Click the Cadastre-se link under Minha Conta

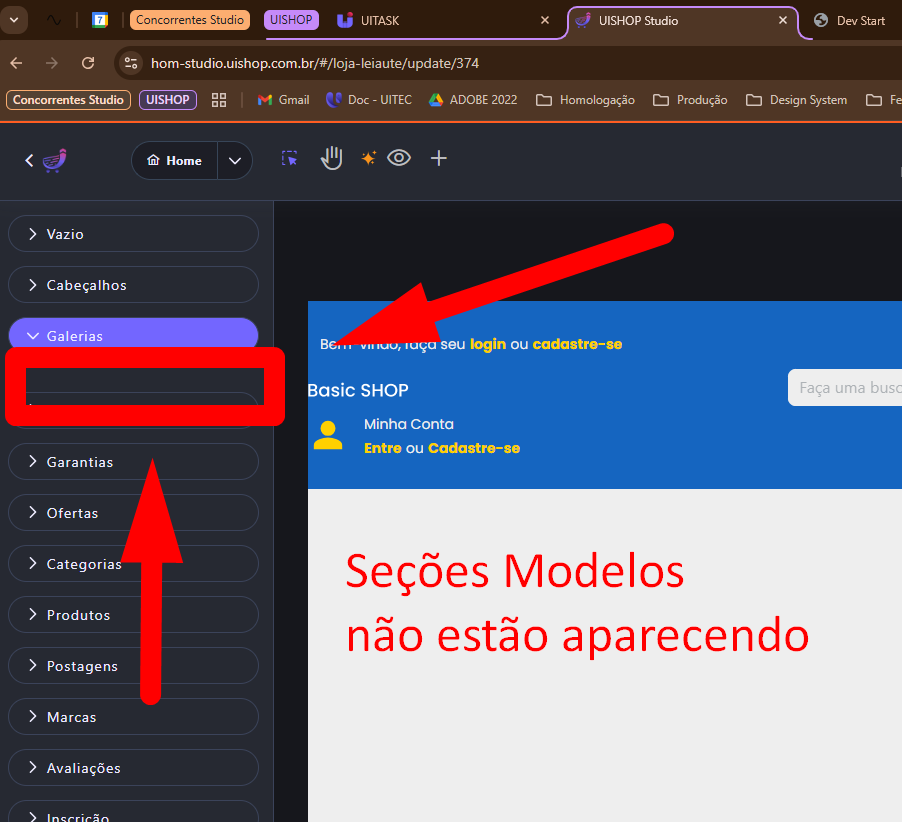coord(474,448)
